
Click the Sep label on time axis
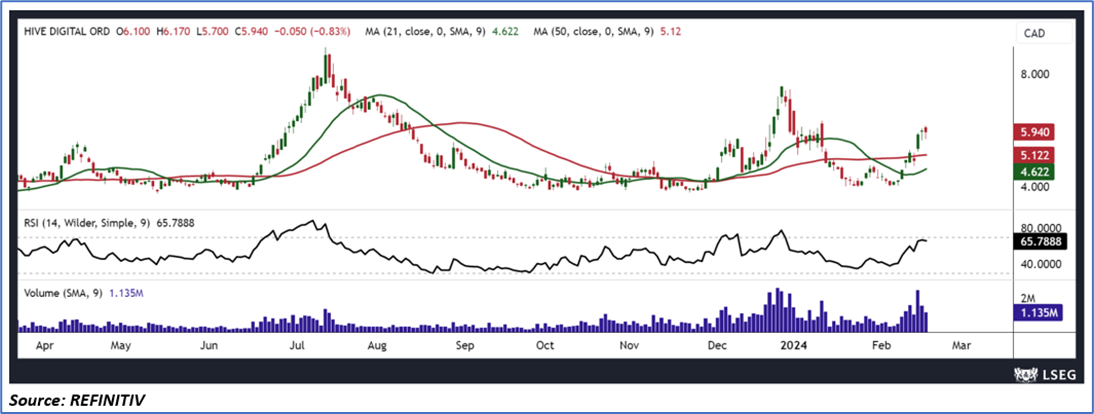(x=465, y=345)
